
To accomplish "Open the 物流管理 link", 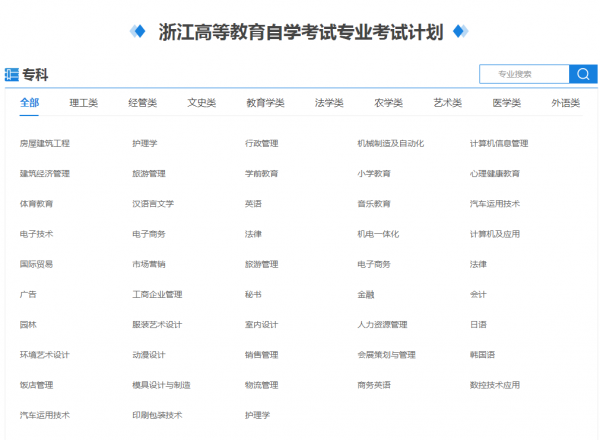I will (262, 385).
